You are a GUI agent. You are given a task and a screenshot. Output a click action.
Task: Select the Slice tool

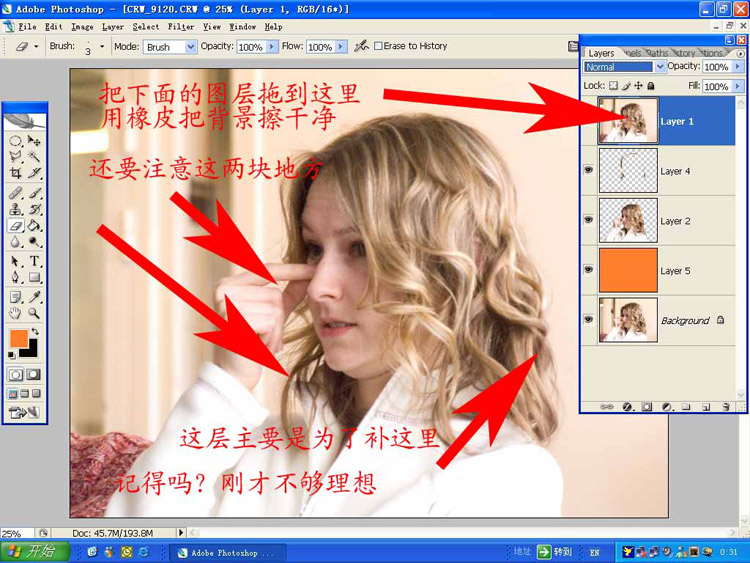point(34,173)
